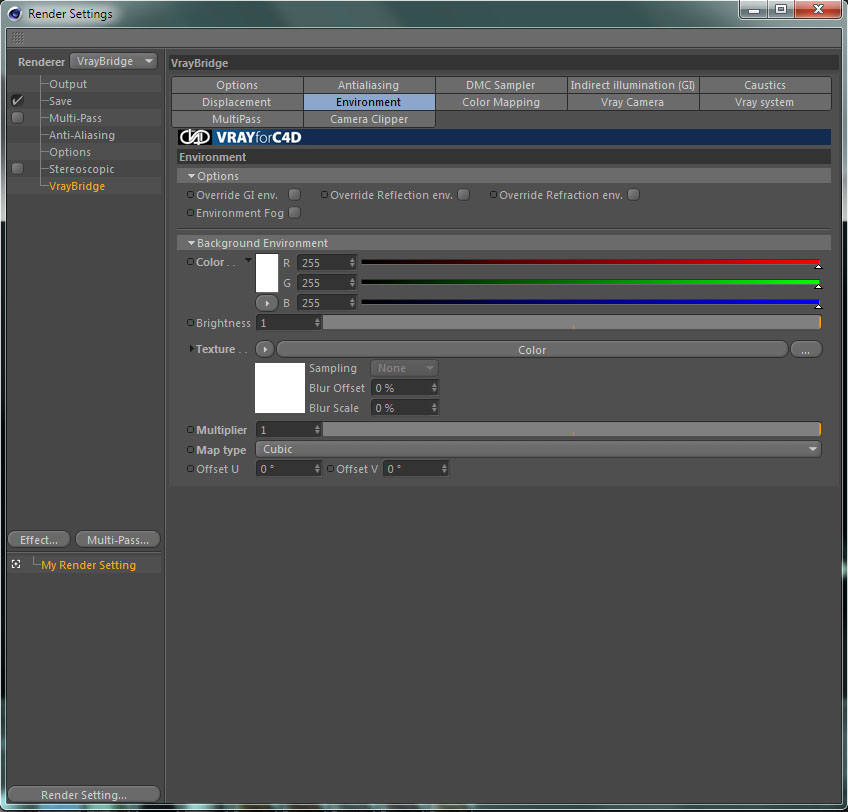848x812 pixels.
Task: Click Multiplier keyframe dot icon
Action: tap(190, 430)
